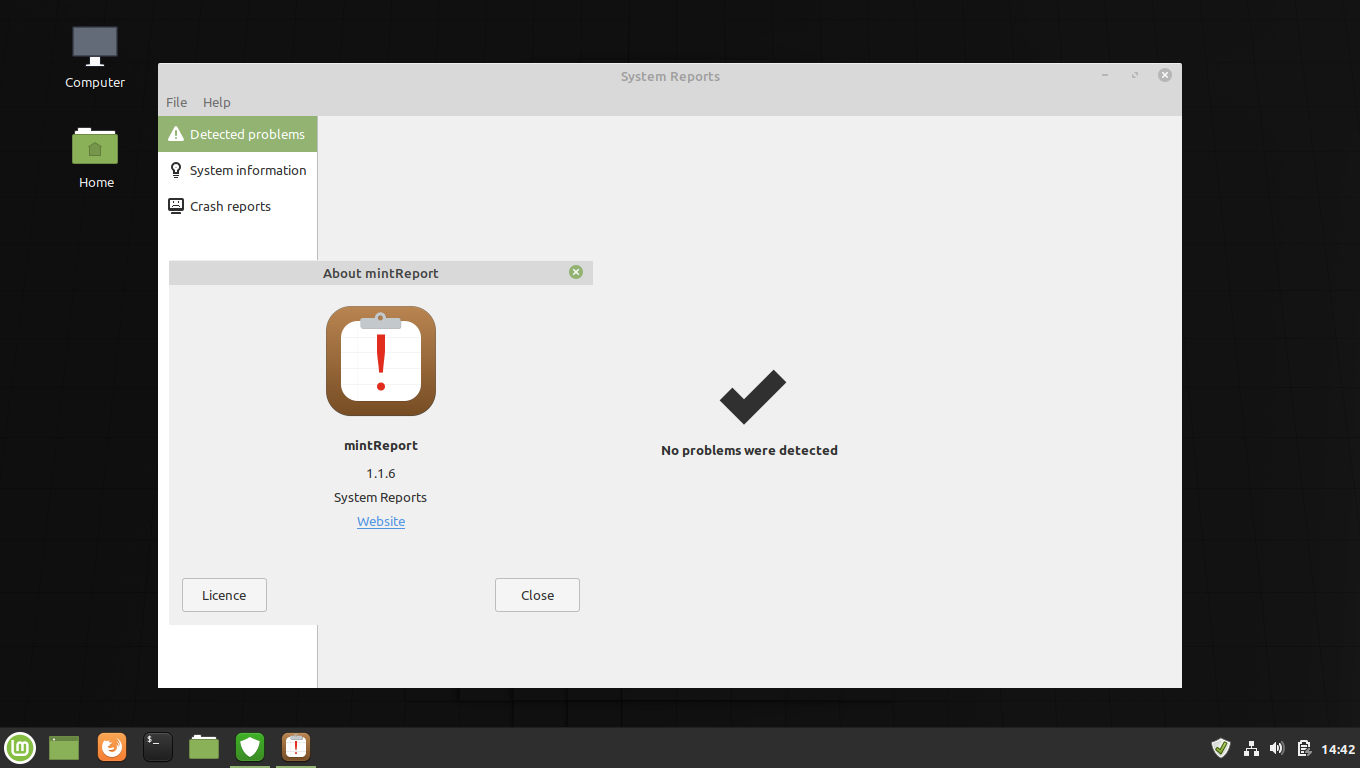Click the "No problems were detected" text
The width and height of the screenshot is (1360, 768).
(x=749, y=450)
